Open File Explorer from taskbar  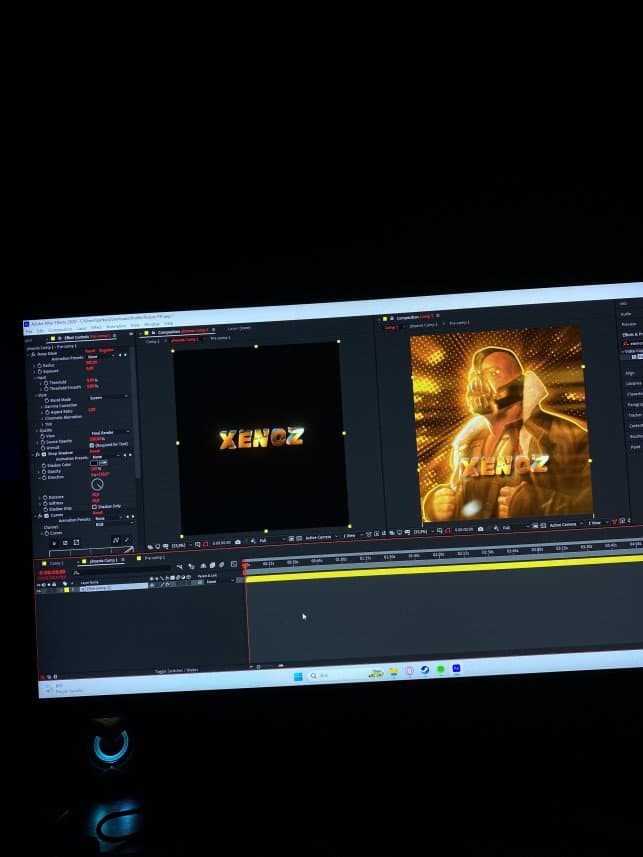[393, 672]
